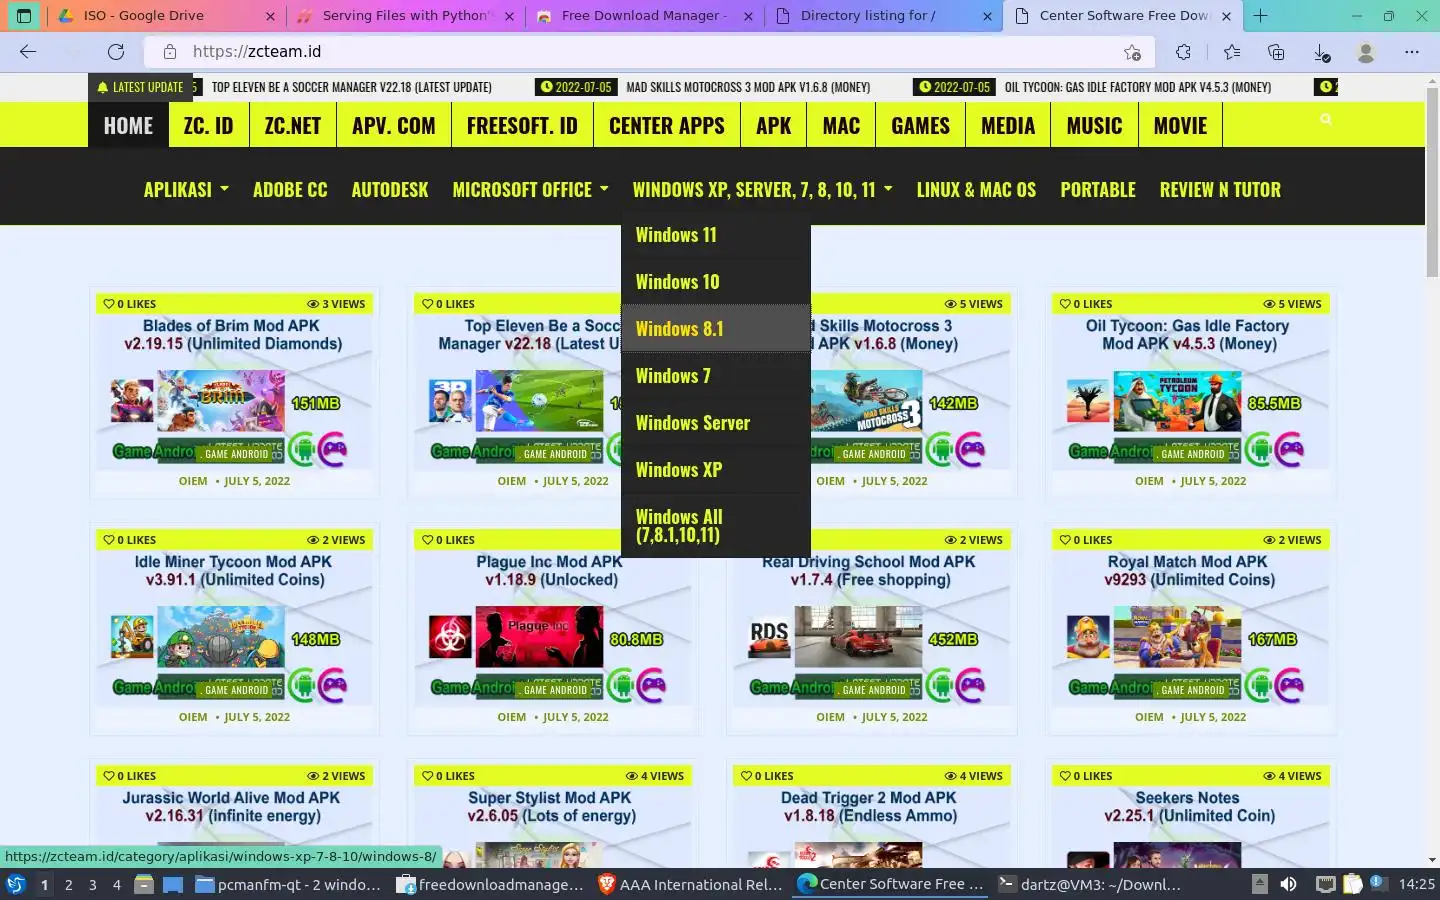
Task: Open the Portable category
Action: [1098, 189]
